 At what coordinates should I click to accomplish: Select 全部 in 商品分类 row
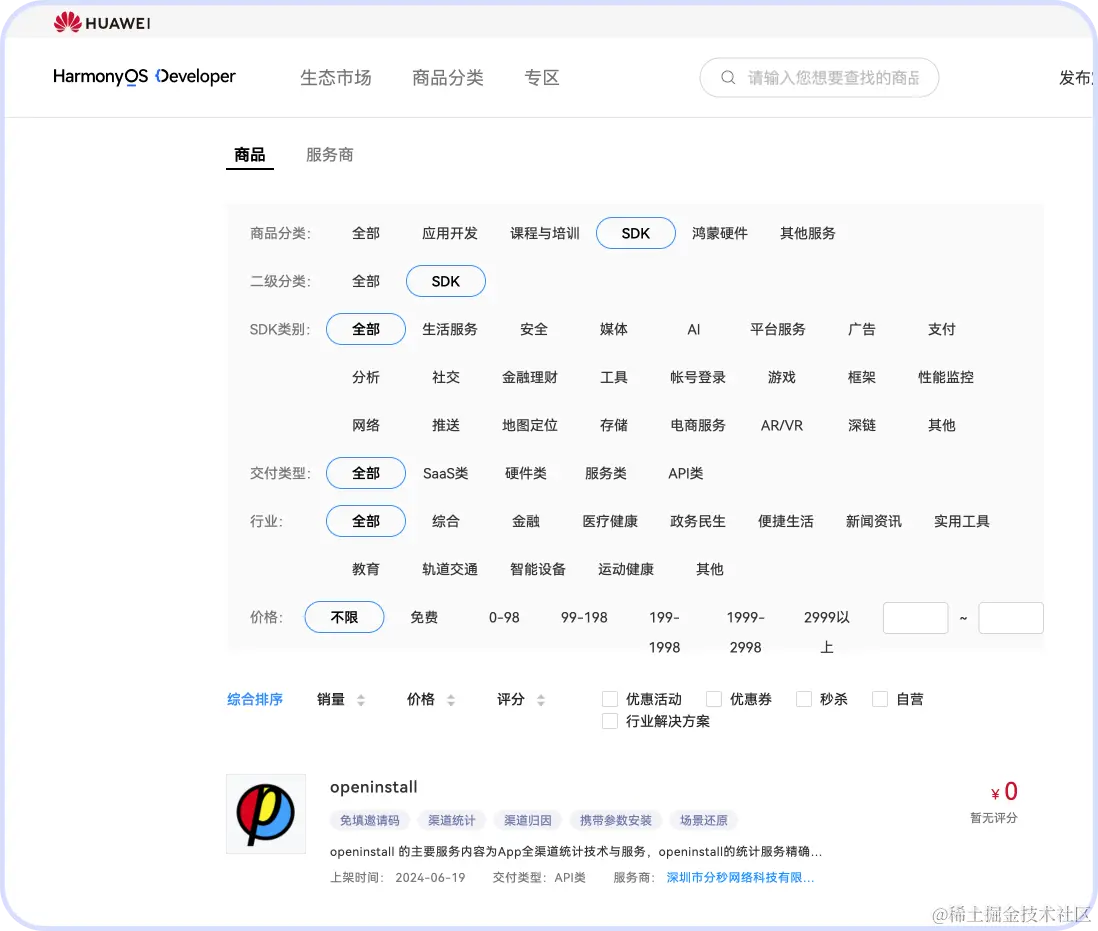(366, 233)
